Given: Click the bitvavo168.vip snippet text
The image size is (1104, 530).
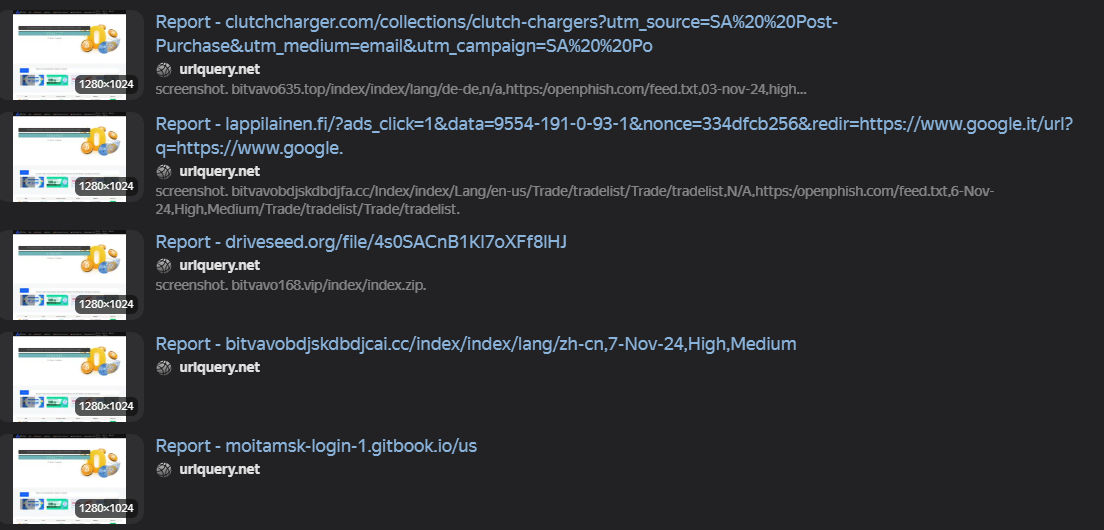Looking at the screenshot, I should click(x=291, y=286).
